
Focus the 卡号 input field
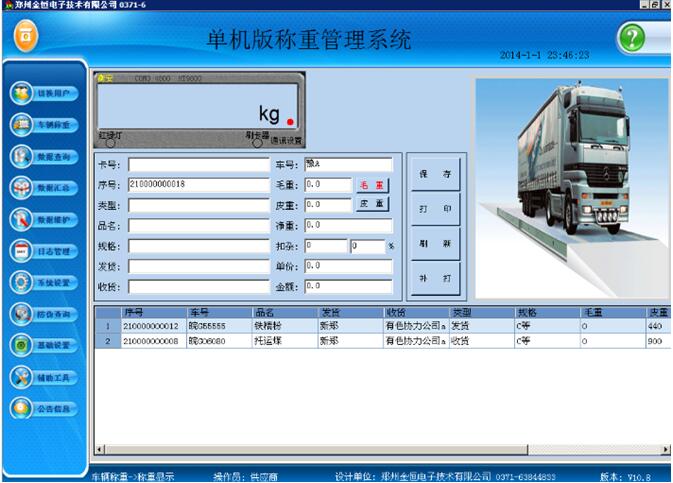pyautogui.click(x=199, y=165)
